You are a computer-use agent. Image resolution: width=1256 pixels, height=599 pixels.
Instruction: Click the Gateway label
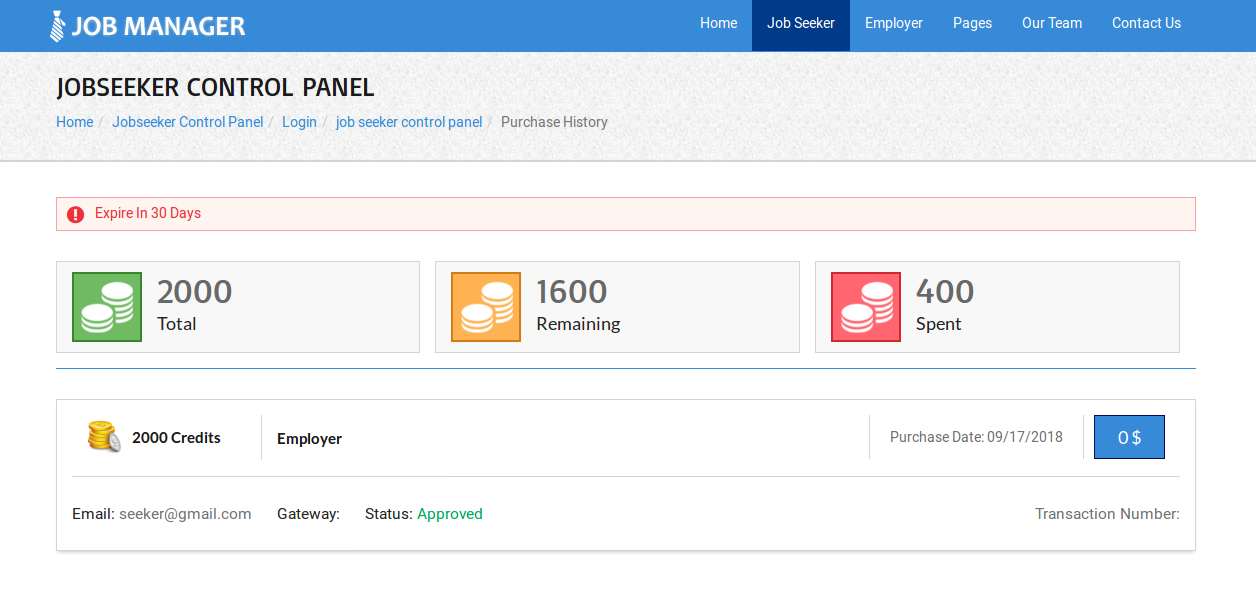coord(308,514)
